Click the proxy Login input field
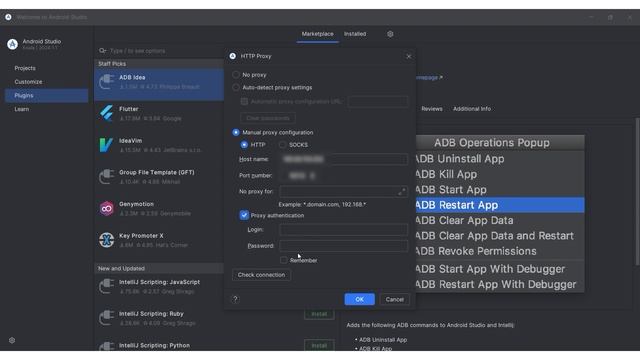640x360 pixels. tap(343, 229)
